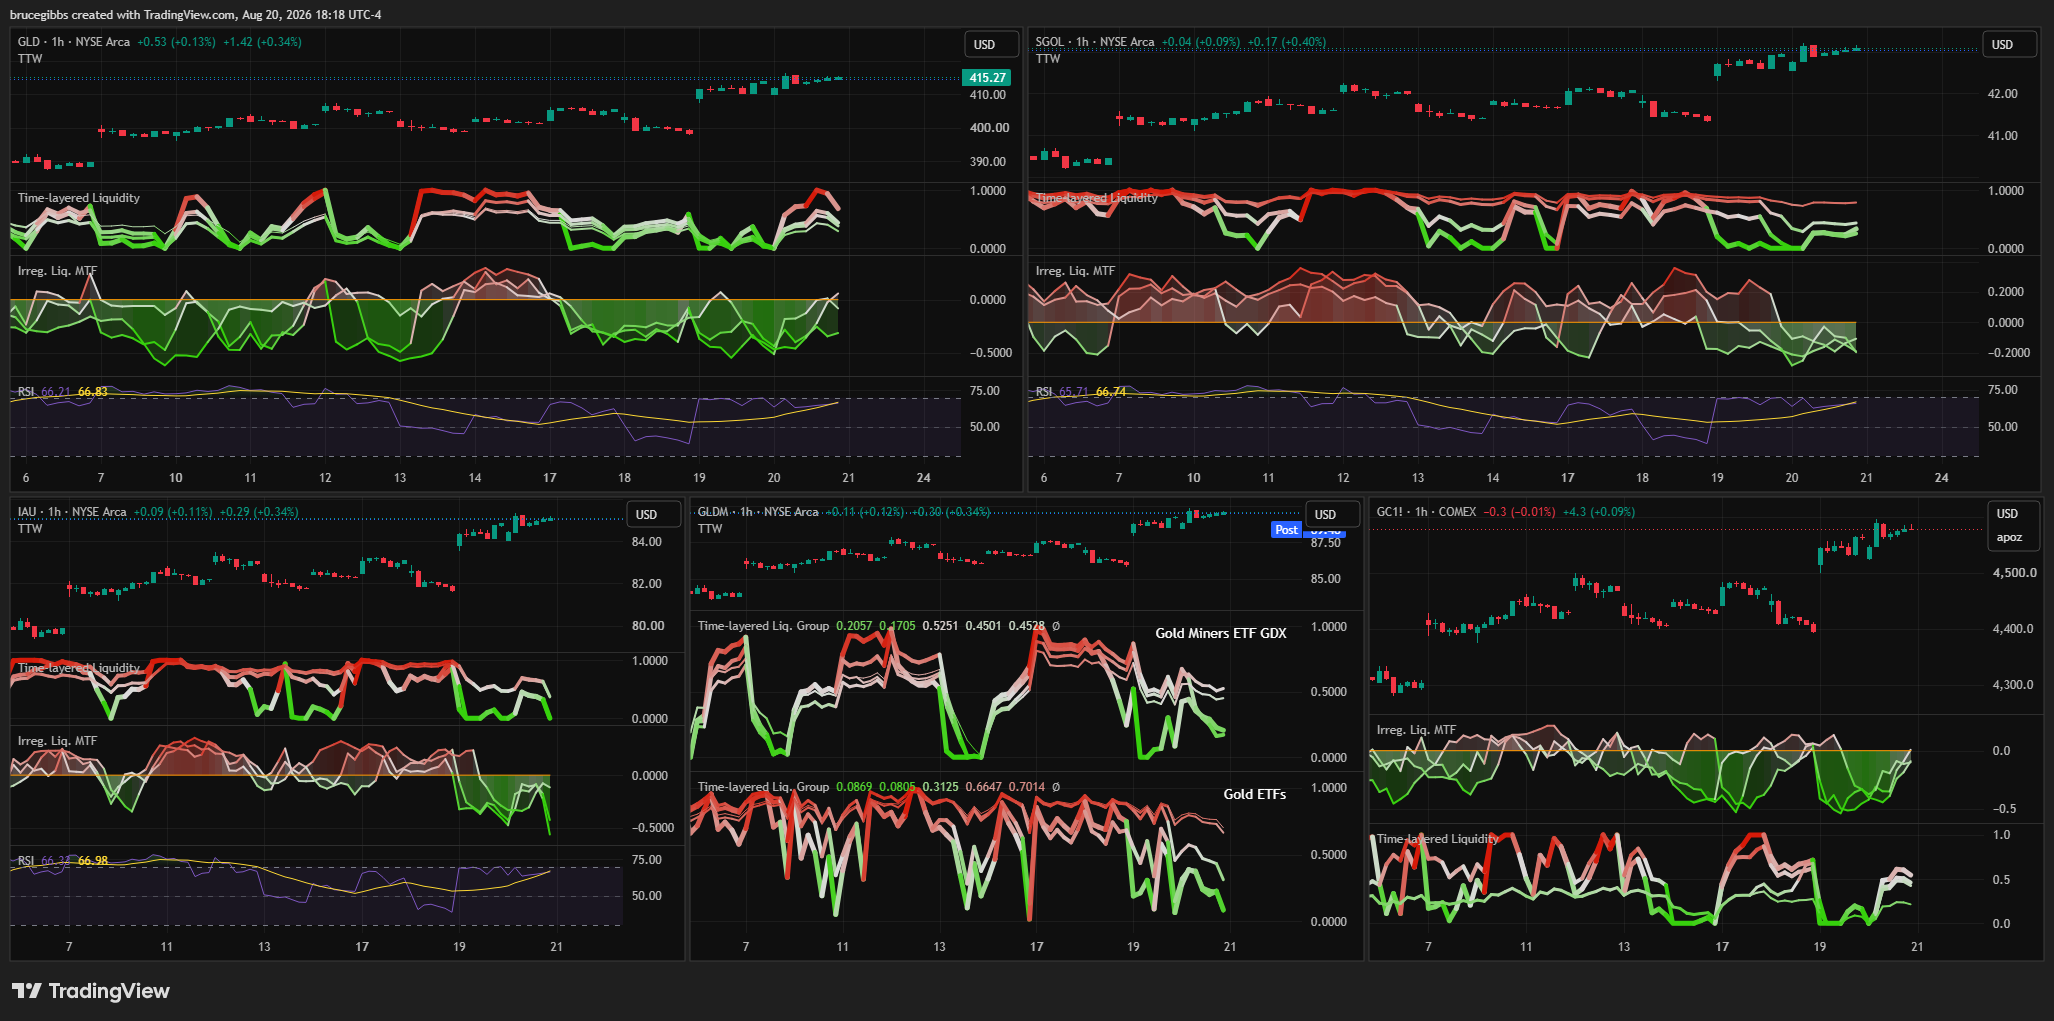Select Time-layered Liquidity legend on IAU chart
Viewport: 2054px width, 1021px height.
(x=79, y=668)
